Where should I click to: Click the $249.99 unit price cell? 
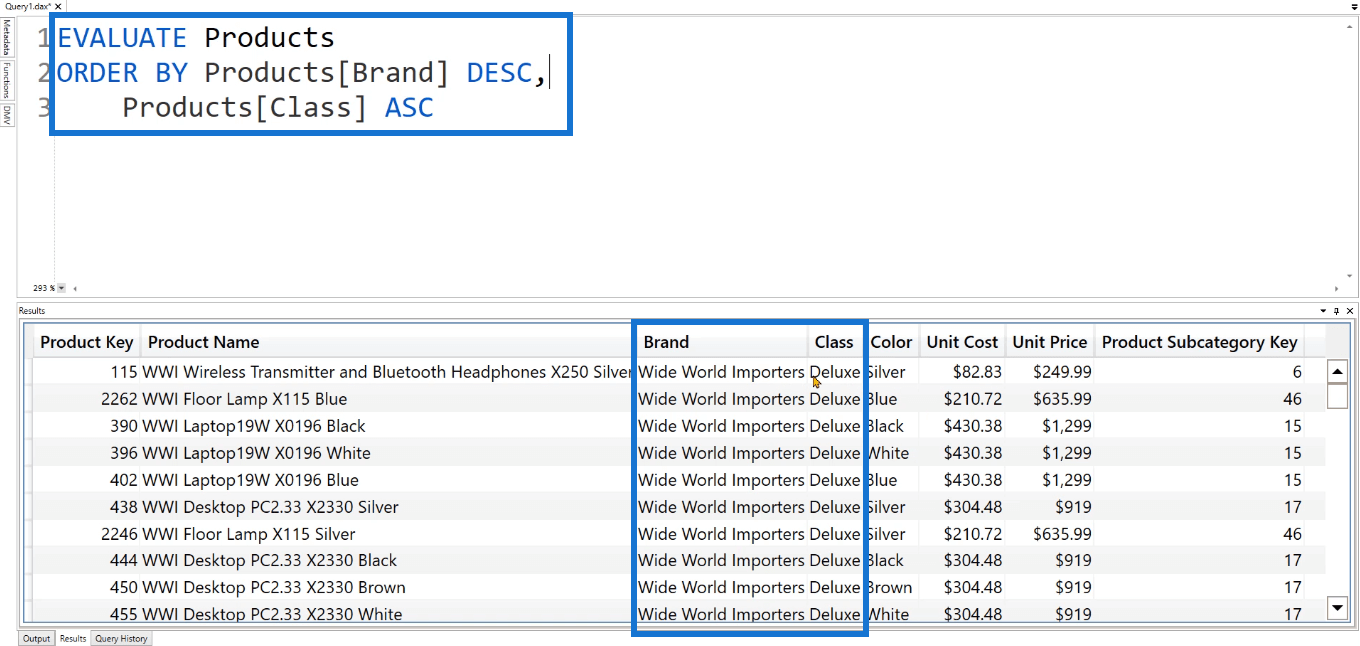1050,372
